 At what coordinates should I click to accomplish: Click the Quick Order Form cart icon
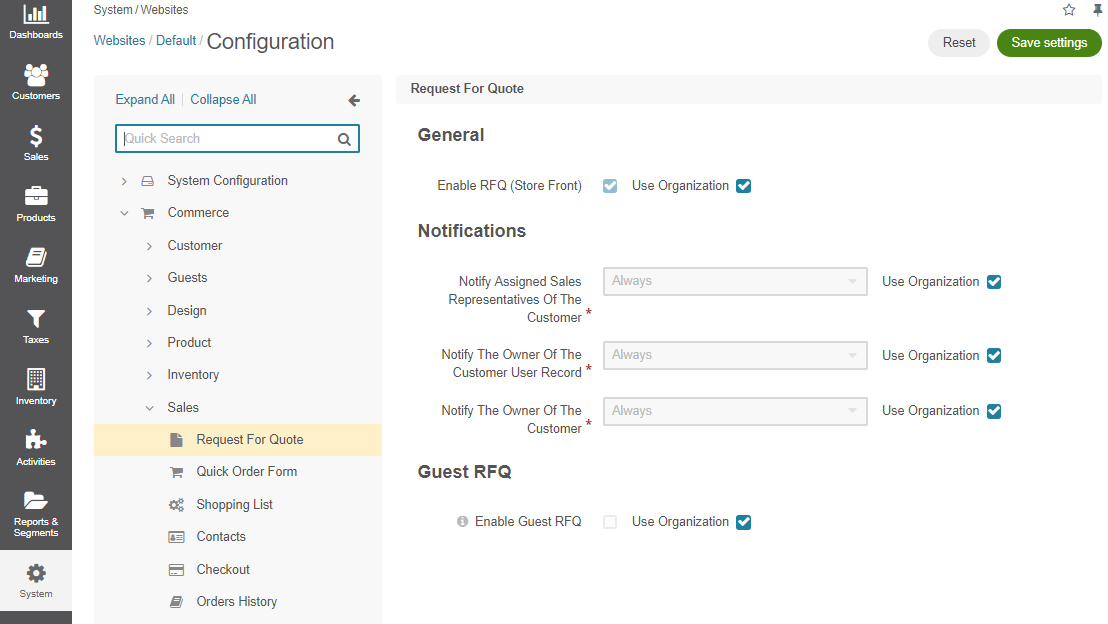(177, 472)
